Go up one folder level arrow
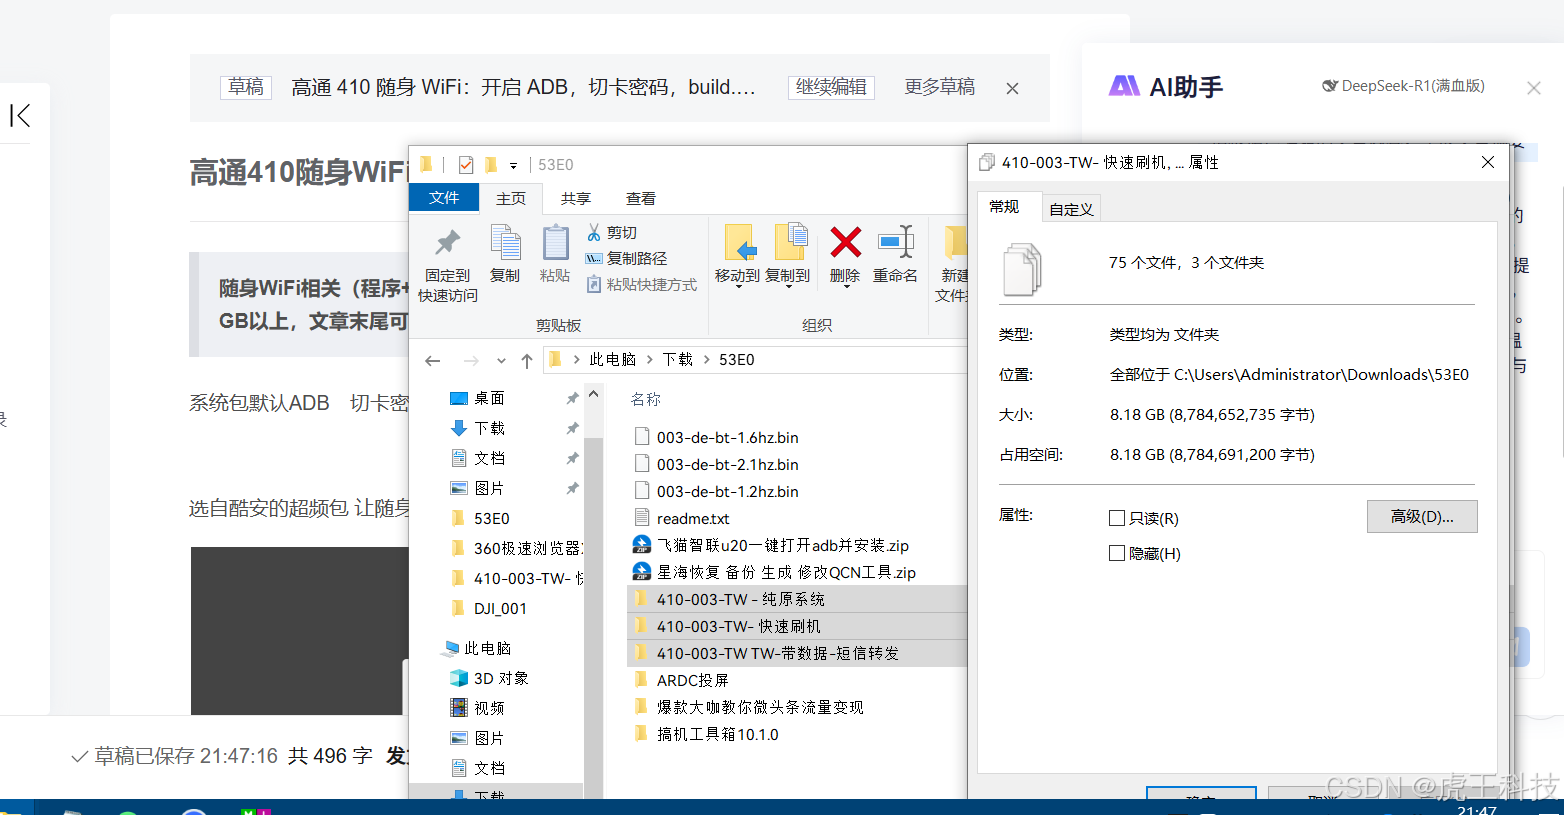The width and height of the screenshot is (1564, 815). pyautogui.click(x=527, y=360)
